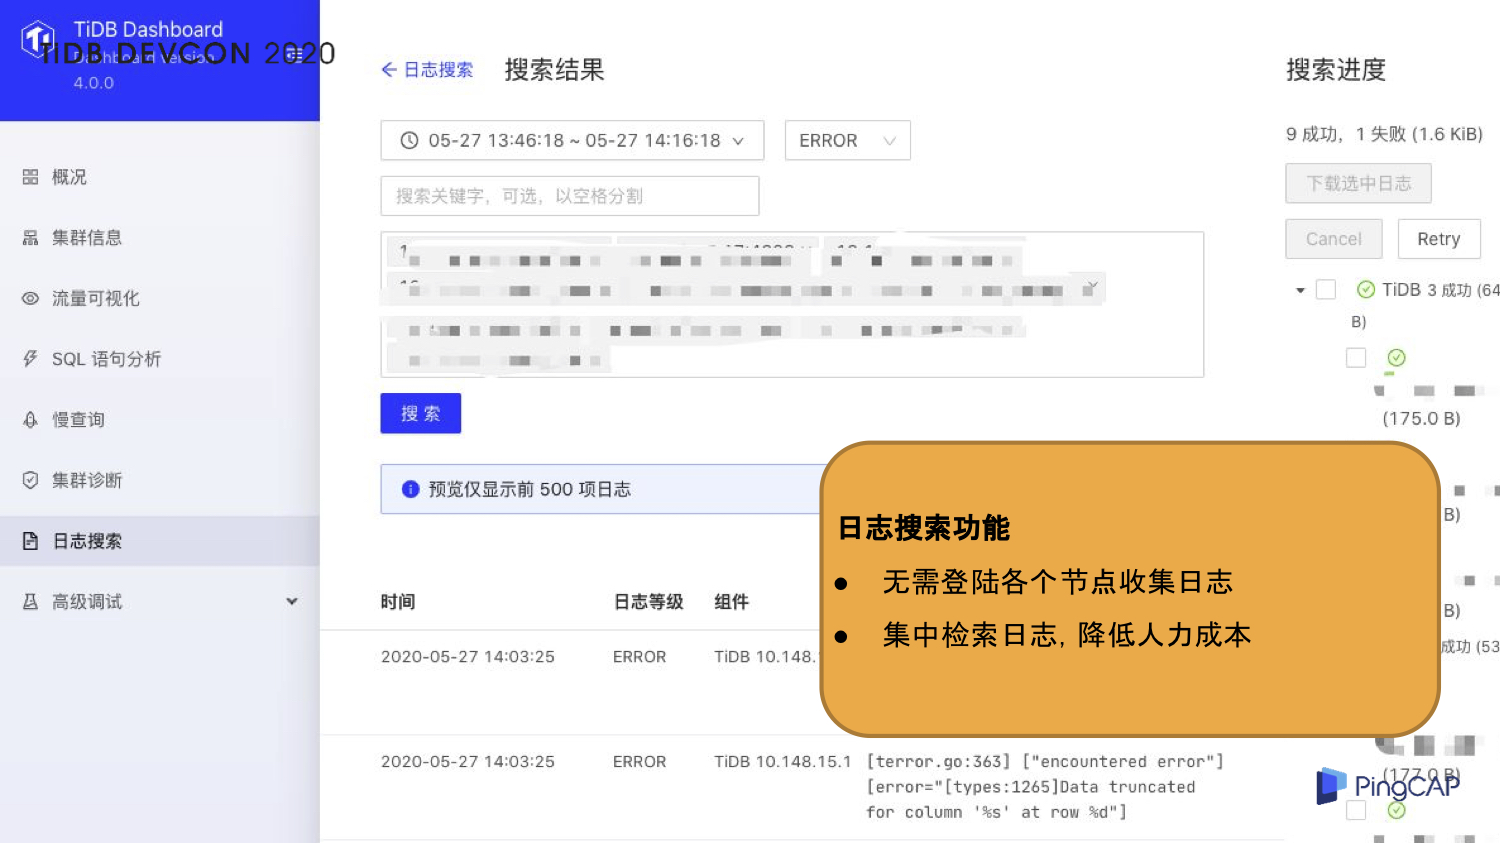Image resolution: width=1500 pixels, height=843 pixels.
Task: Check the first TiDB node log checkbox
Action: [x=1356, y=358]
